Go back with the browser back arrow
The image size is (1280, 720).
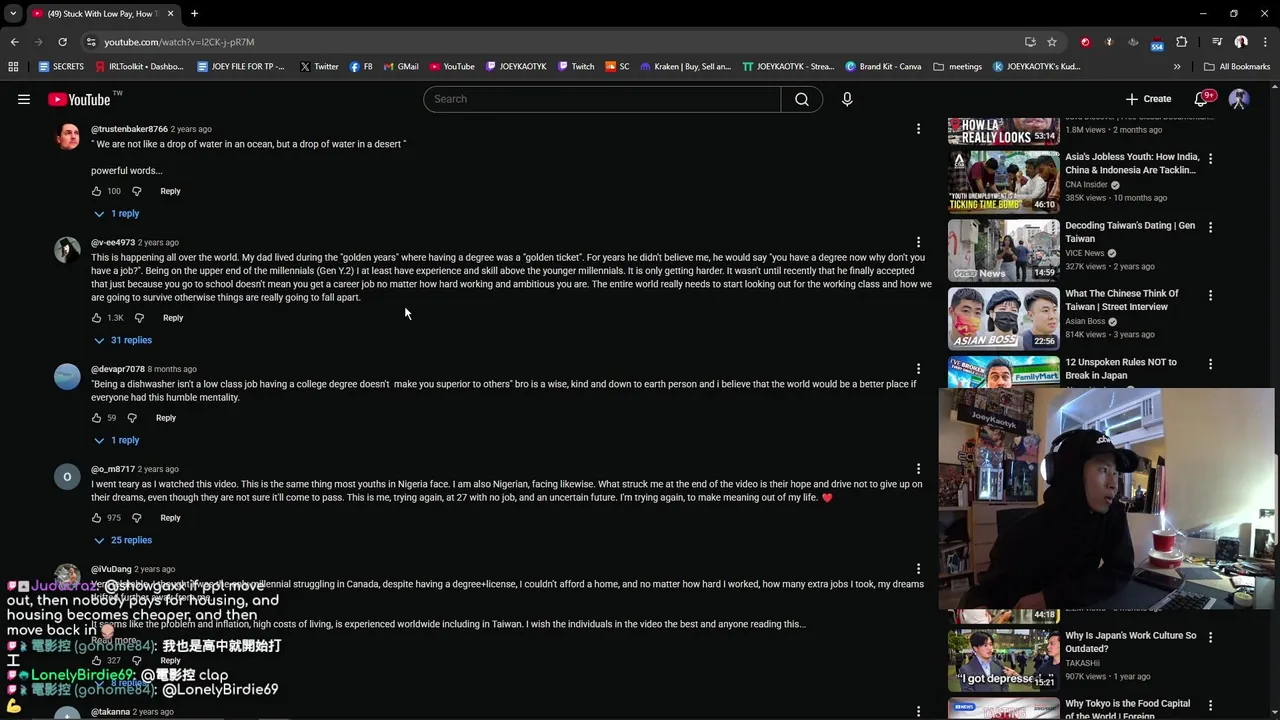point(14,42)
